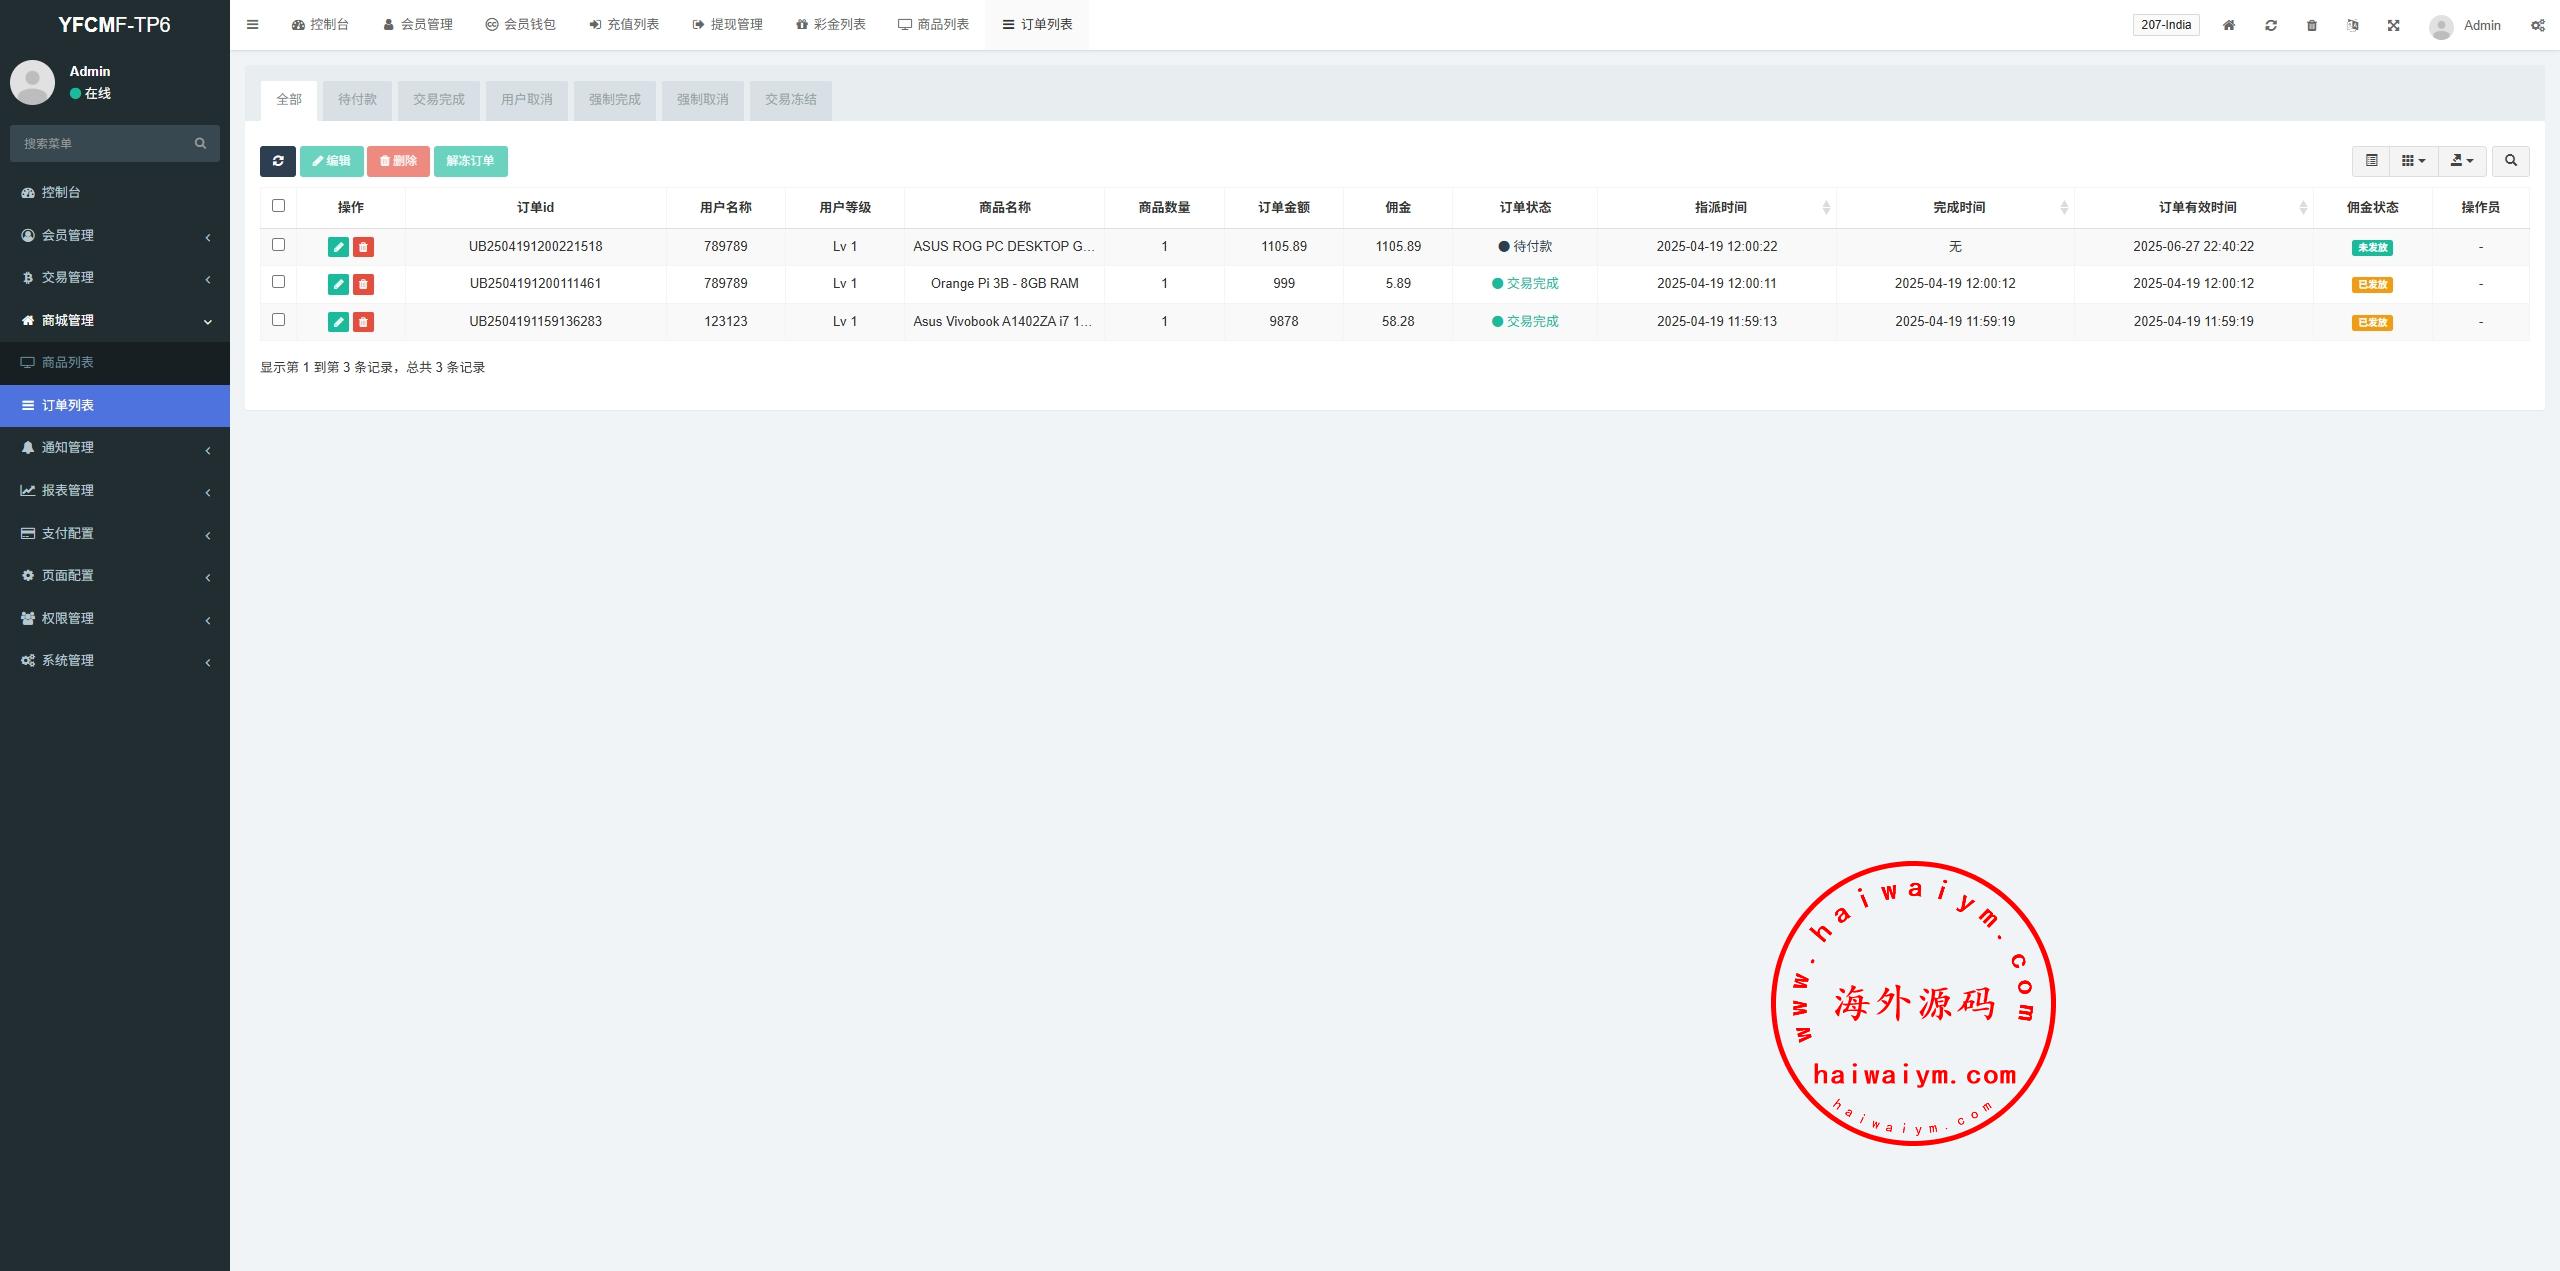Toggle card view icon in the table toolbar
This screenshot has height=1271, width=2560.
[2371, 161]
